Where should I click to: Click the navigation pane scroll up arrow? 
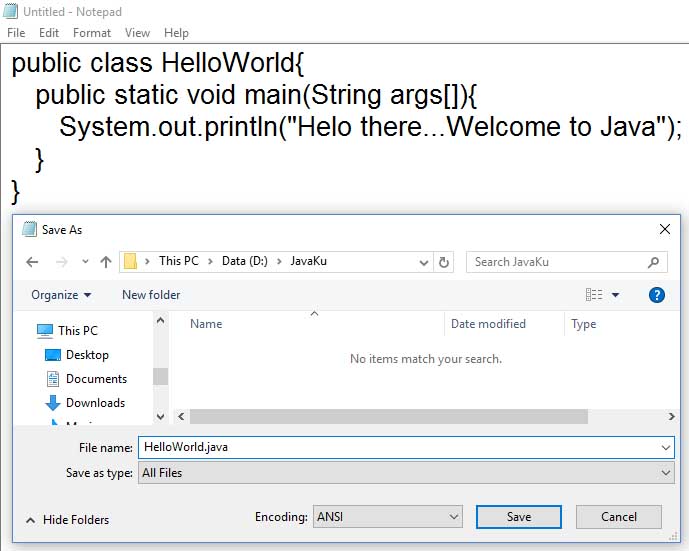click(160, 320)
